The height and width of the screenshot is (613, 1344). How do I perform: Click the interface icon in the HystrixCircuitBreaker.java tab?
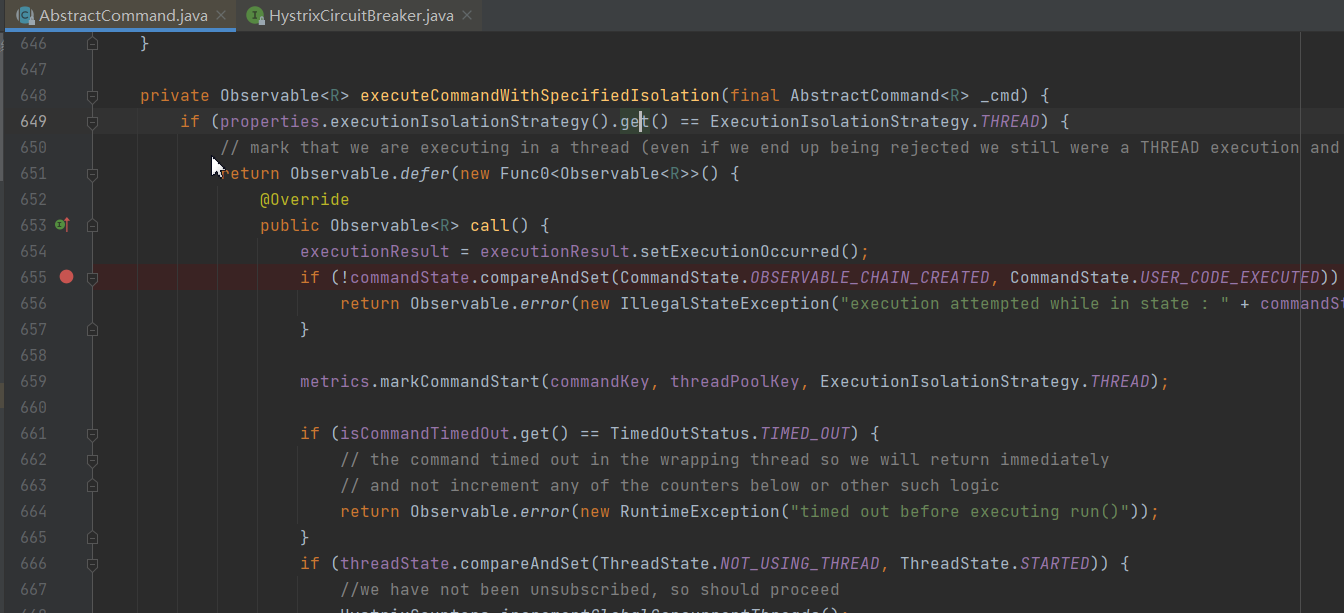[255, 15]
